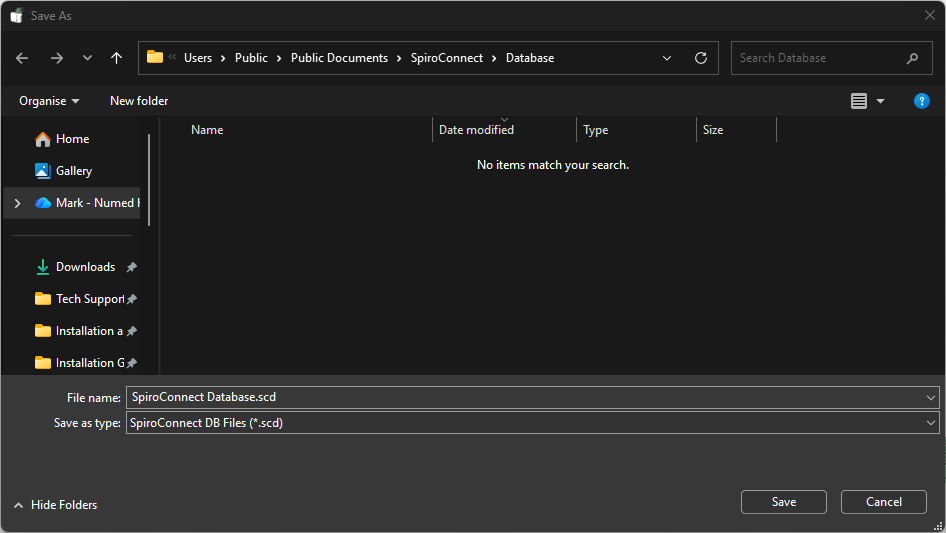Viewport: 946px width, 533px height.
Task: Go up one folder level
Action: [x=116, y=58]
